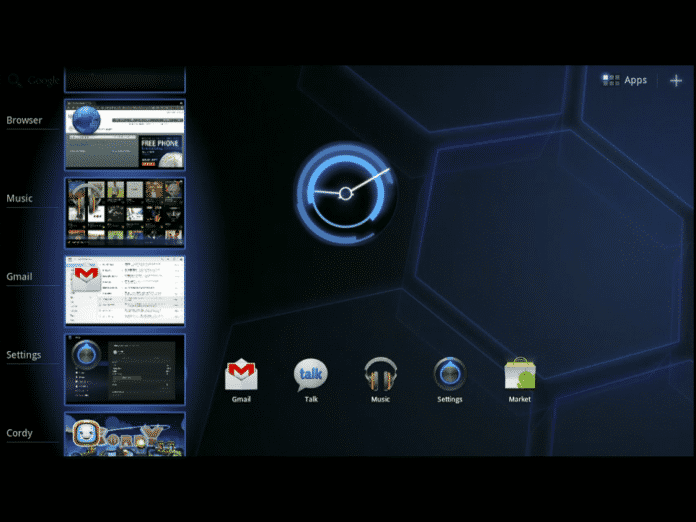Select the Settings label in recent apps list
The width and height of the screenshot is (696, 522).
click(24, 355)
